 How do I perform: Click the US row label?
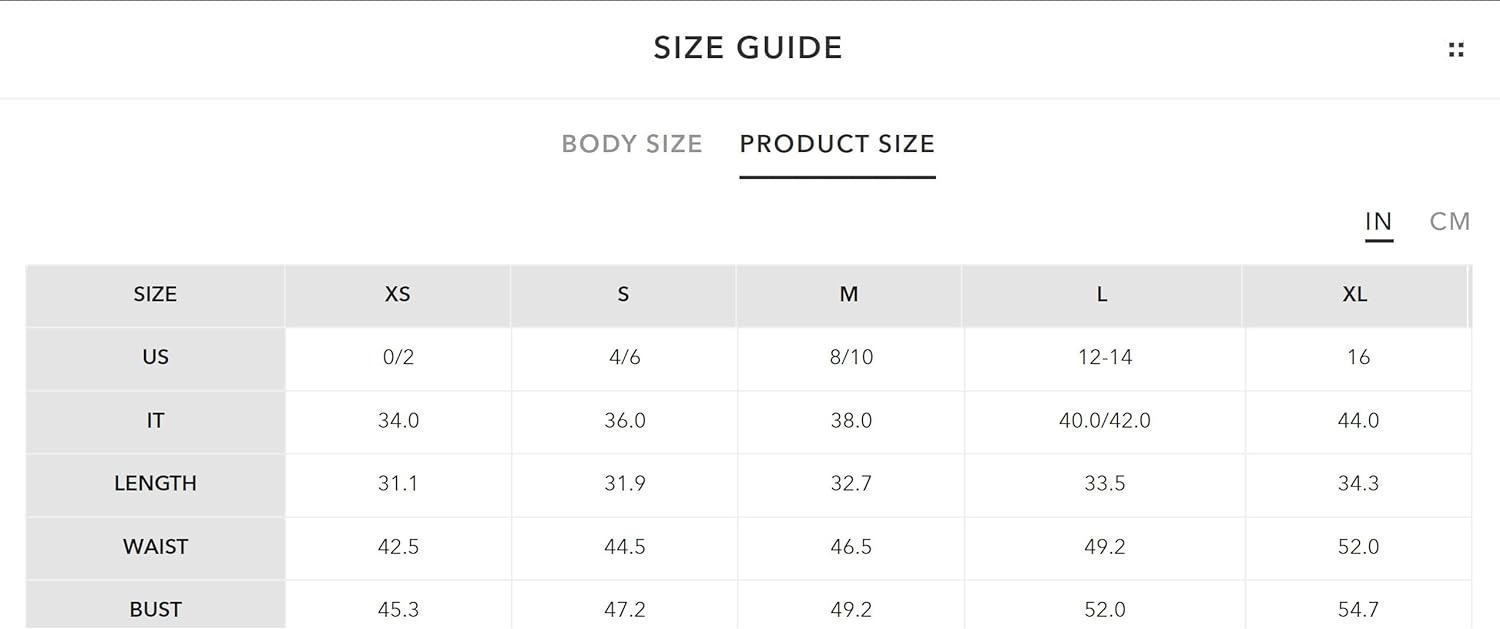[x=155, y=358]
